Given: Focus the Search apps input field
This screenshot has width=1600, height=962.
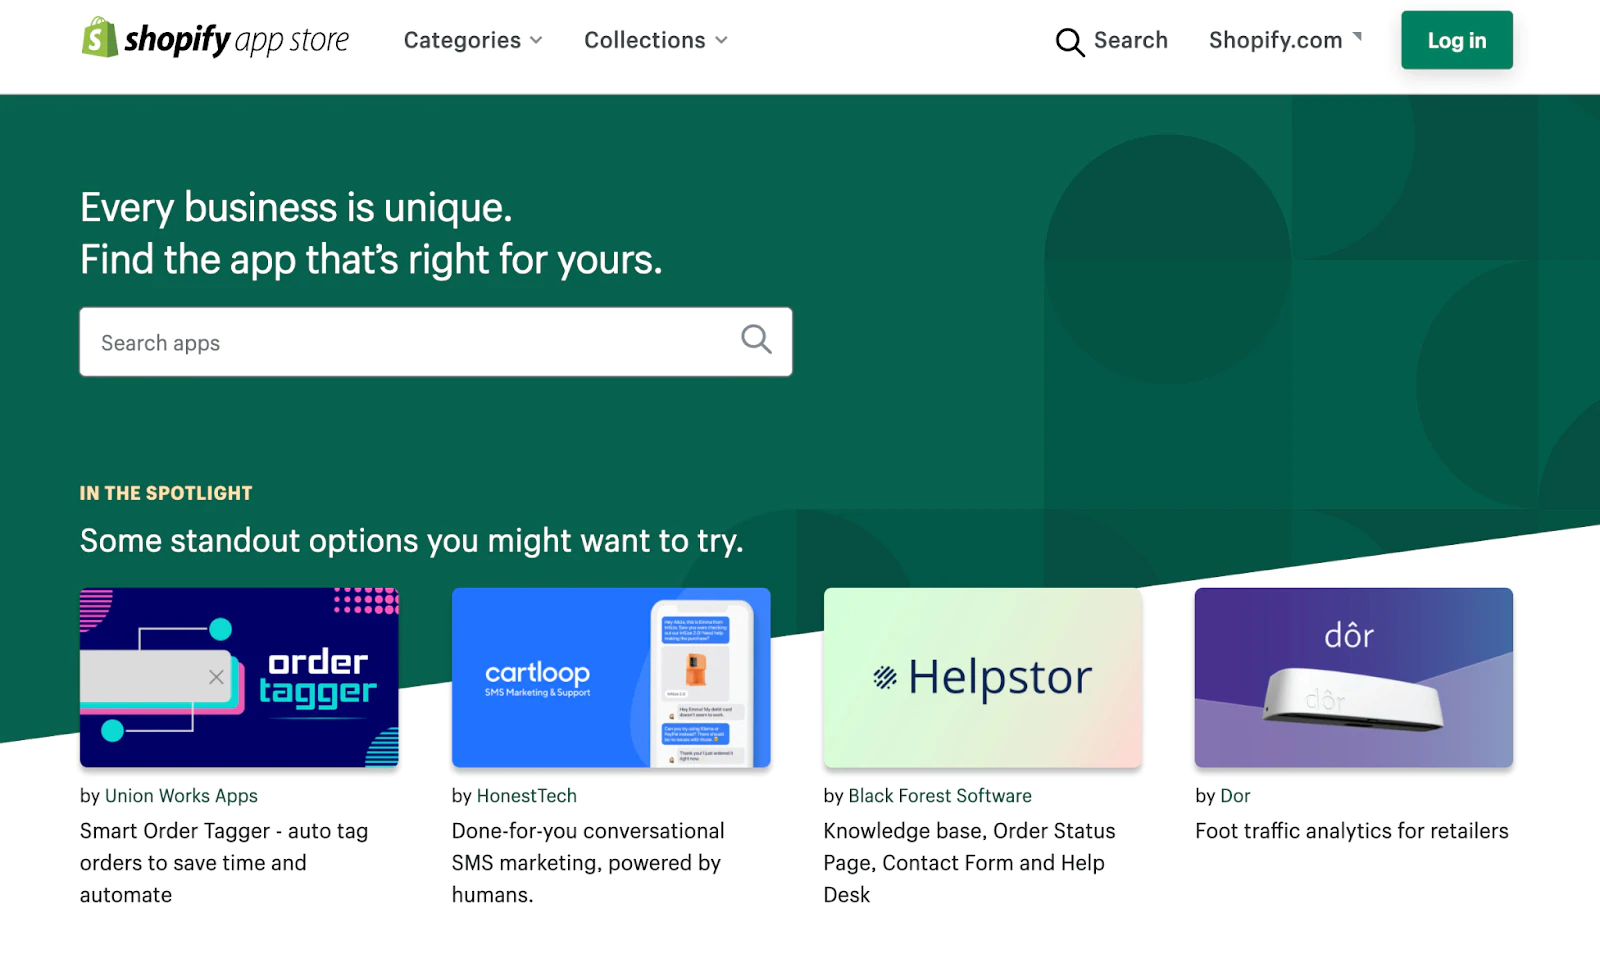Looking at the screenshot, I should coord(410,342).
